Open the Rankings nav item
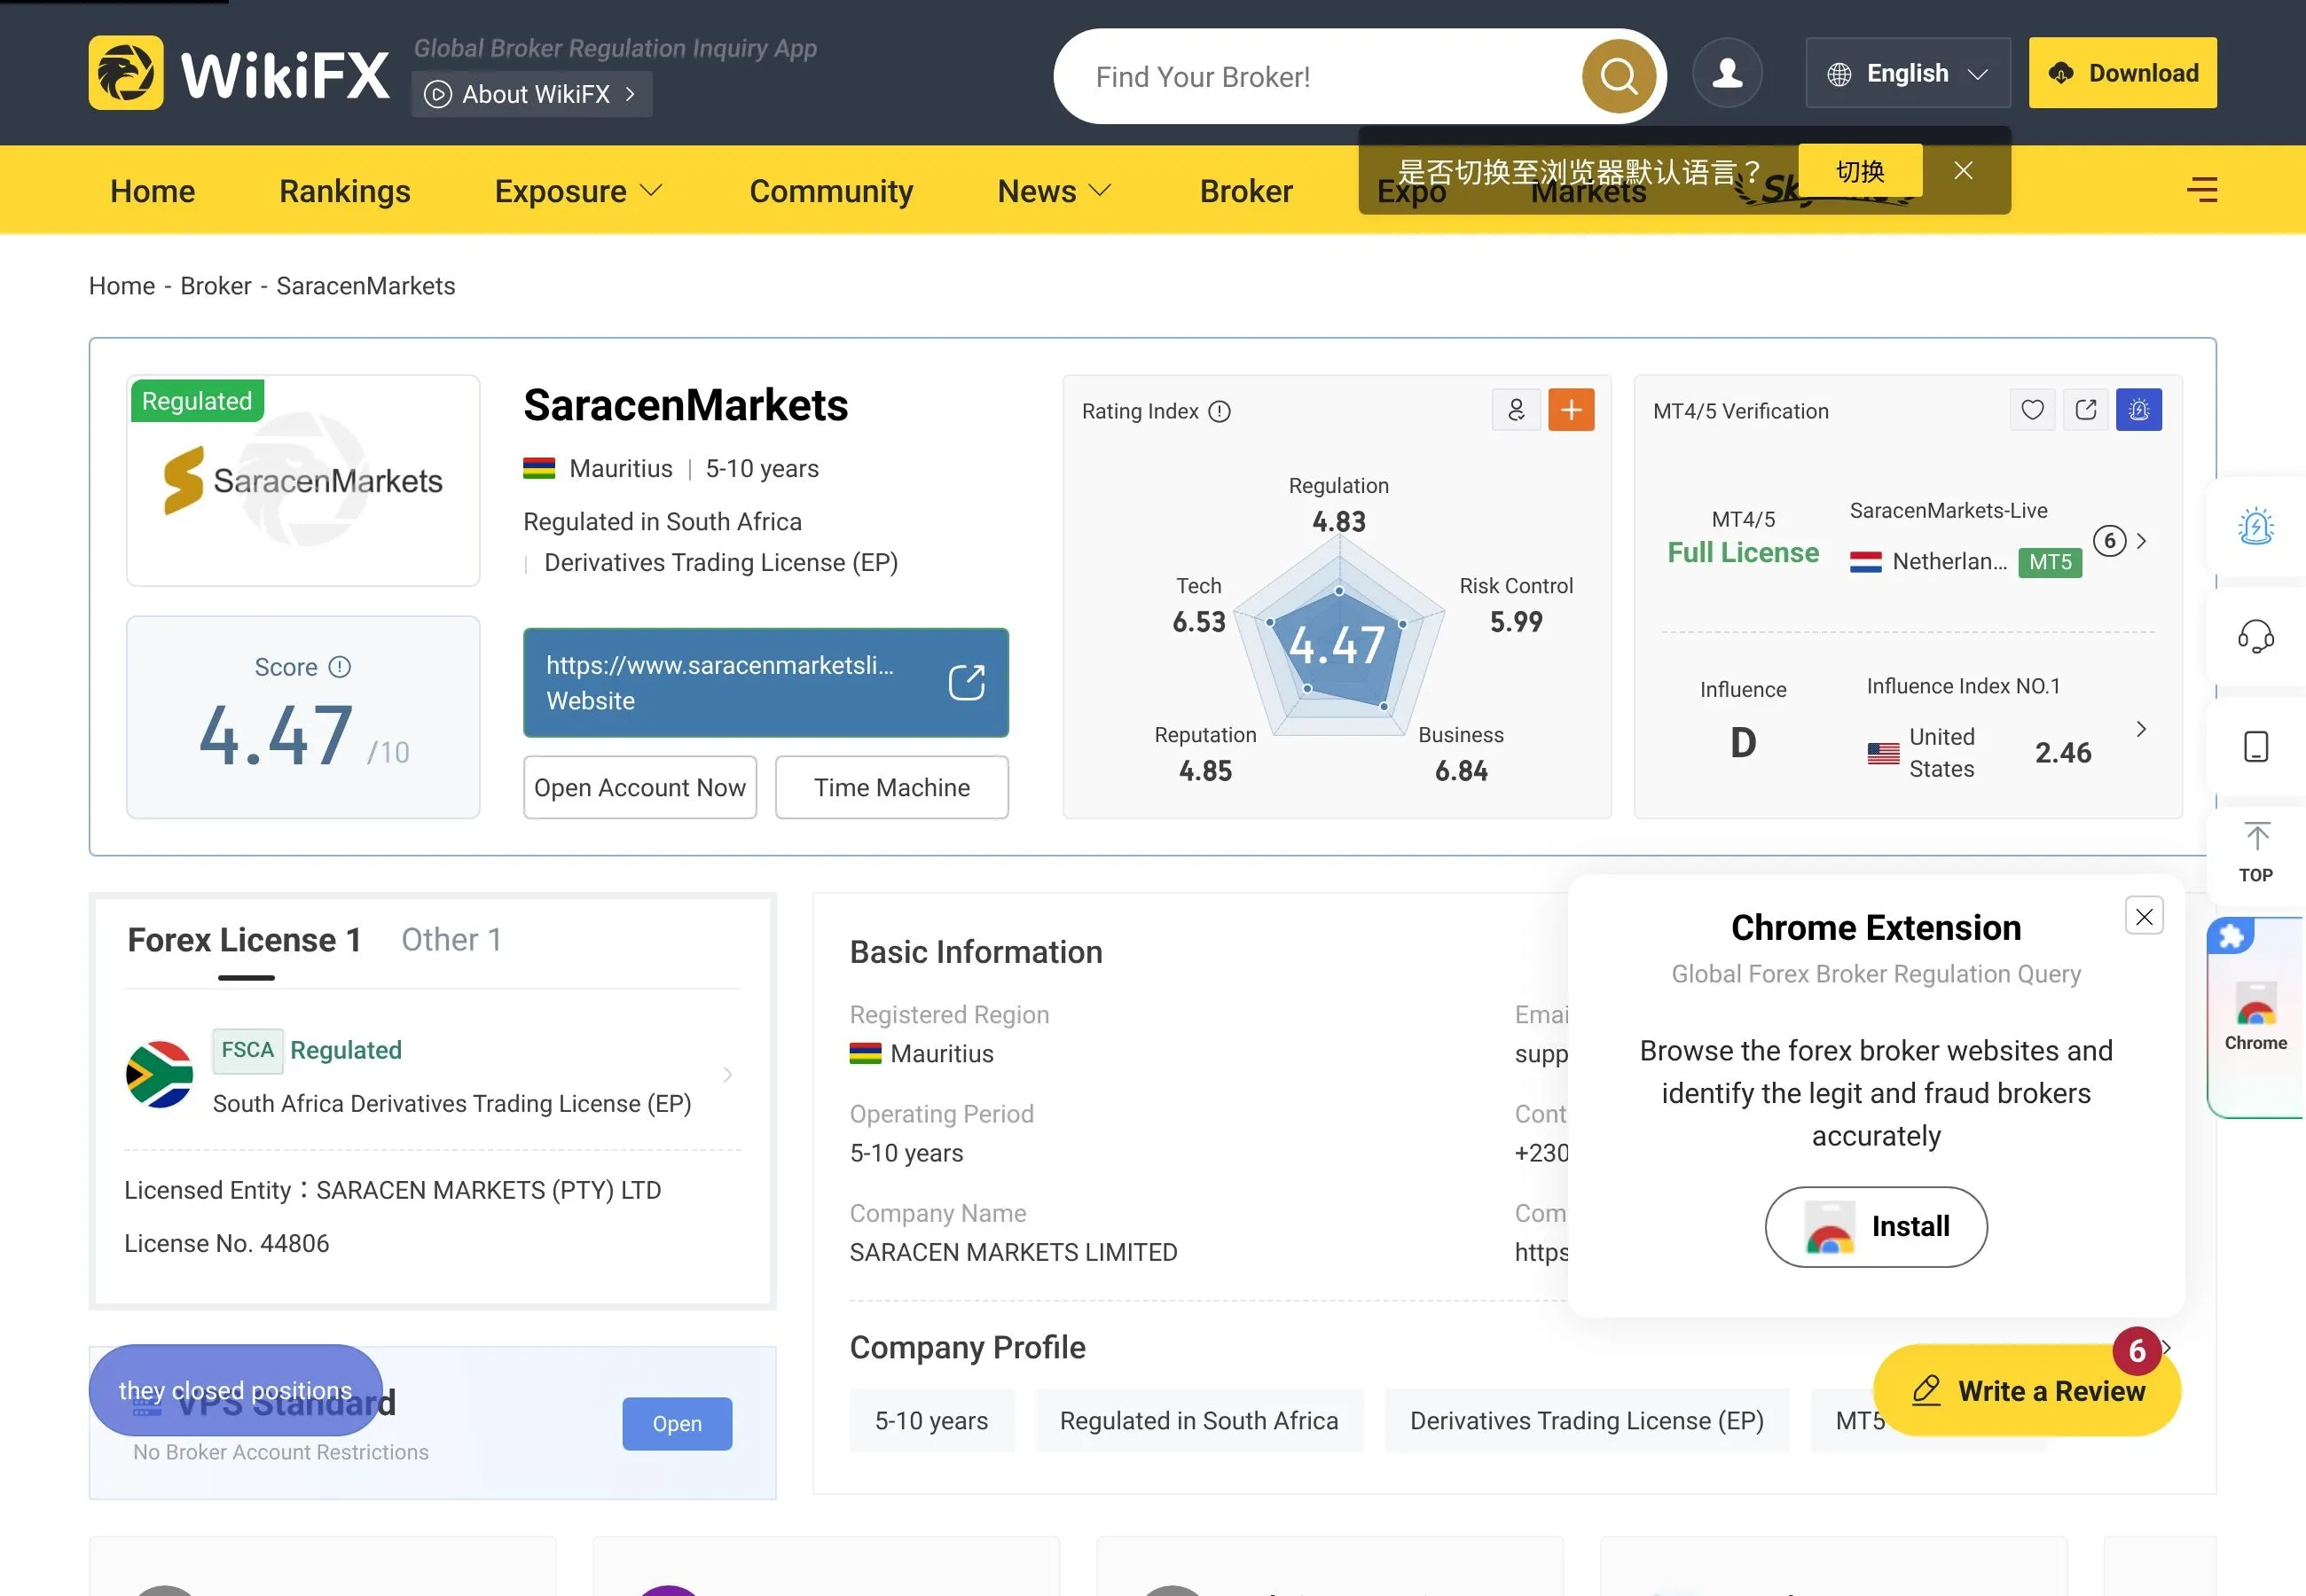The width and height of the screenshot is (2306, 1596). pyautogui.click(x=345, y=191)
